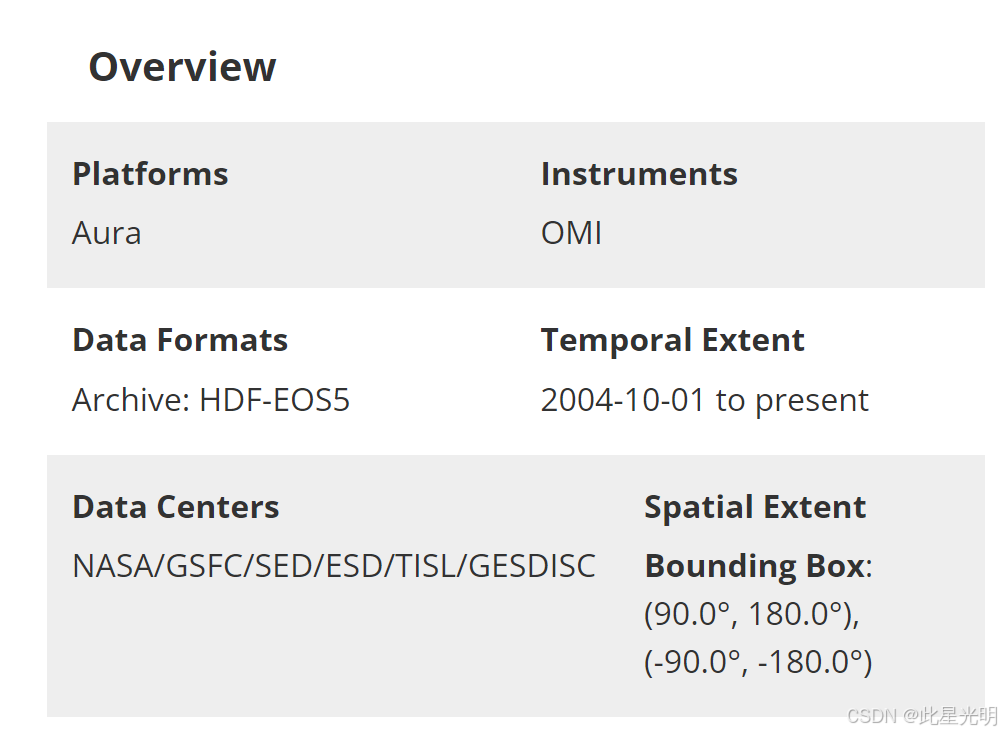Select the Spatial Extent heading
Screen dimensions: 1002x734
(x=755, y=507)
